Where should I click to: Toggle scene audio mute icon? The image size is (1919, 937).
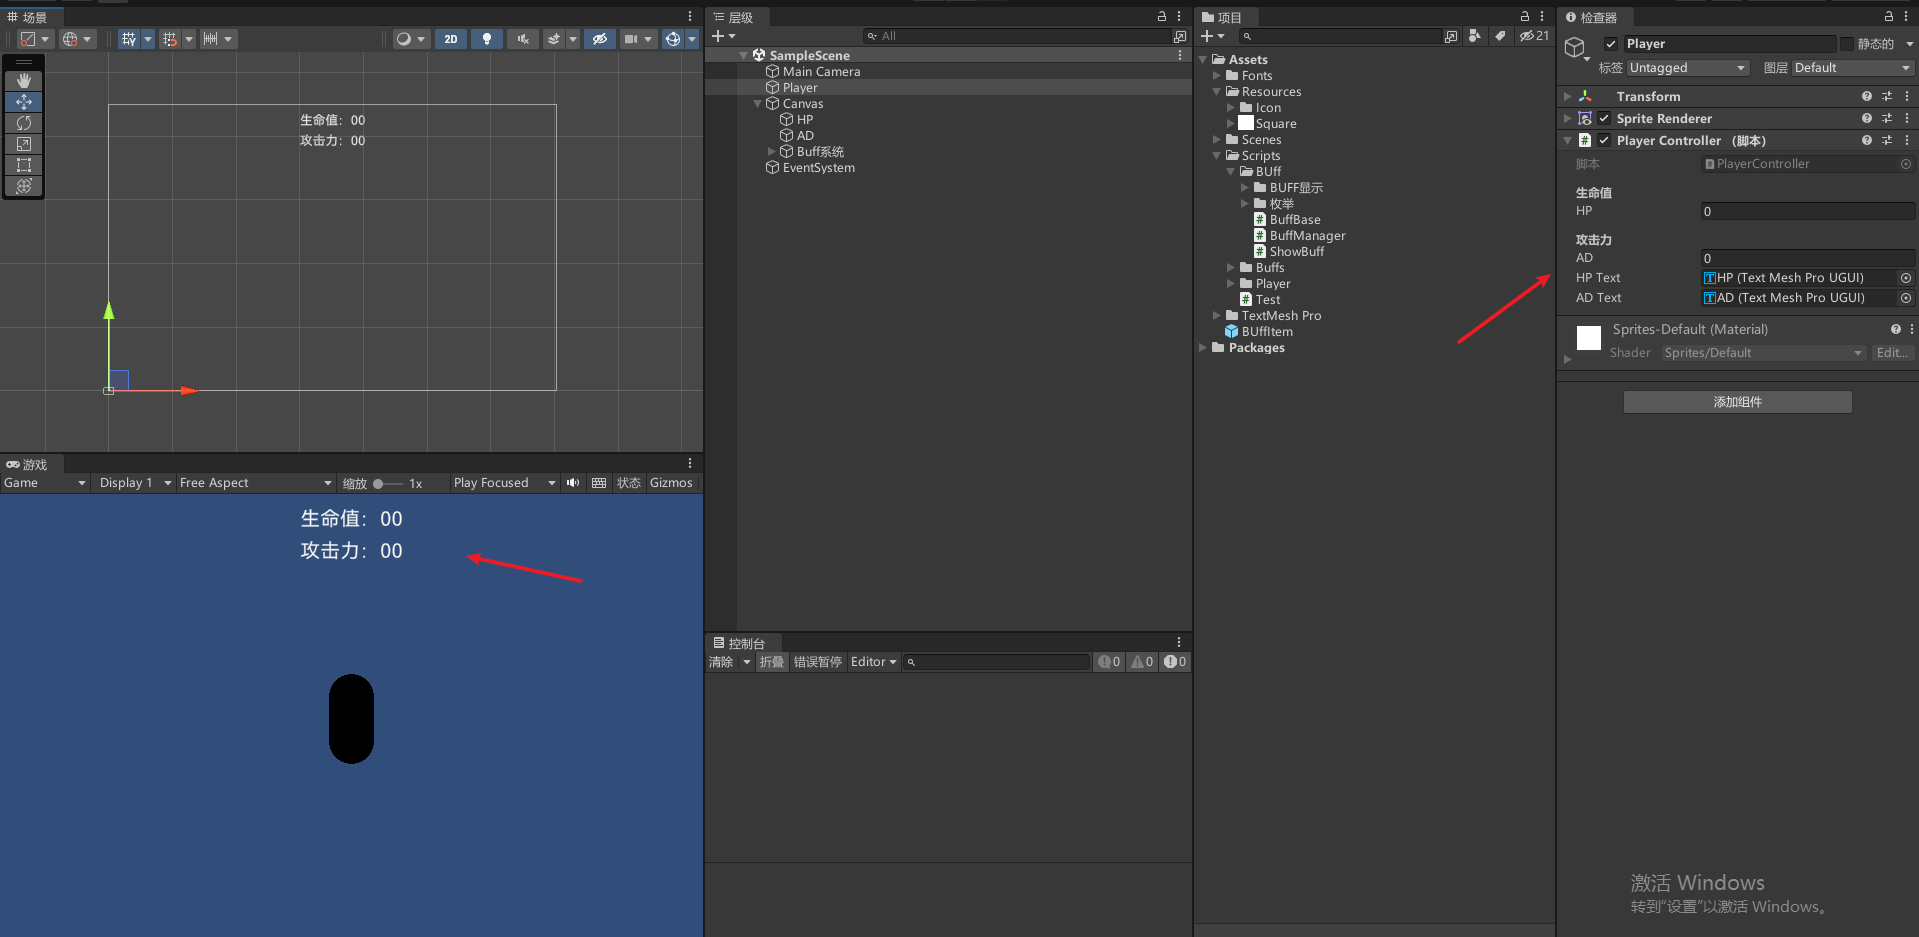[523, 39]
